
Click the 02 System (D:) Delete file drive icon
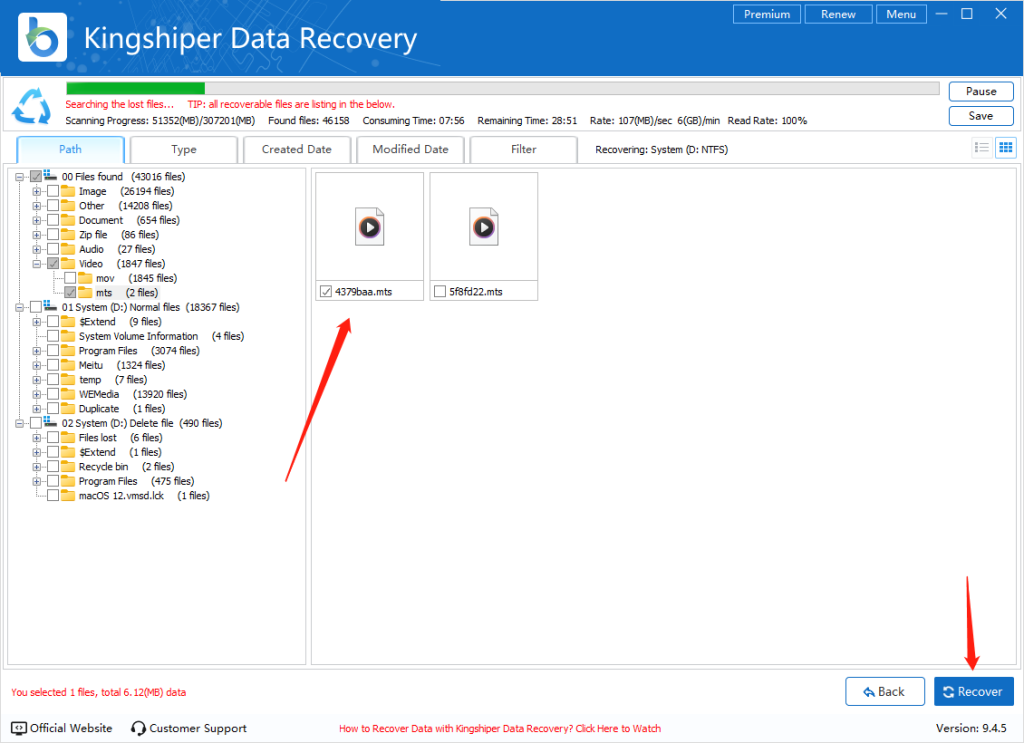(x=50, y=422)
